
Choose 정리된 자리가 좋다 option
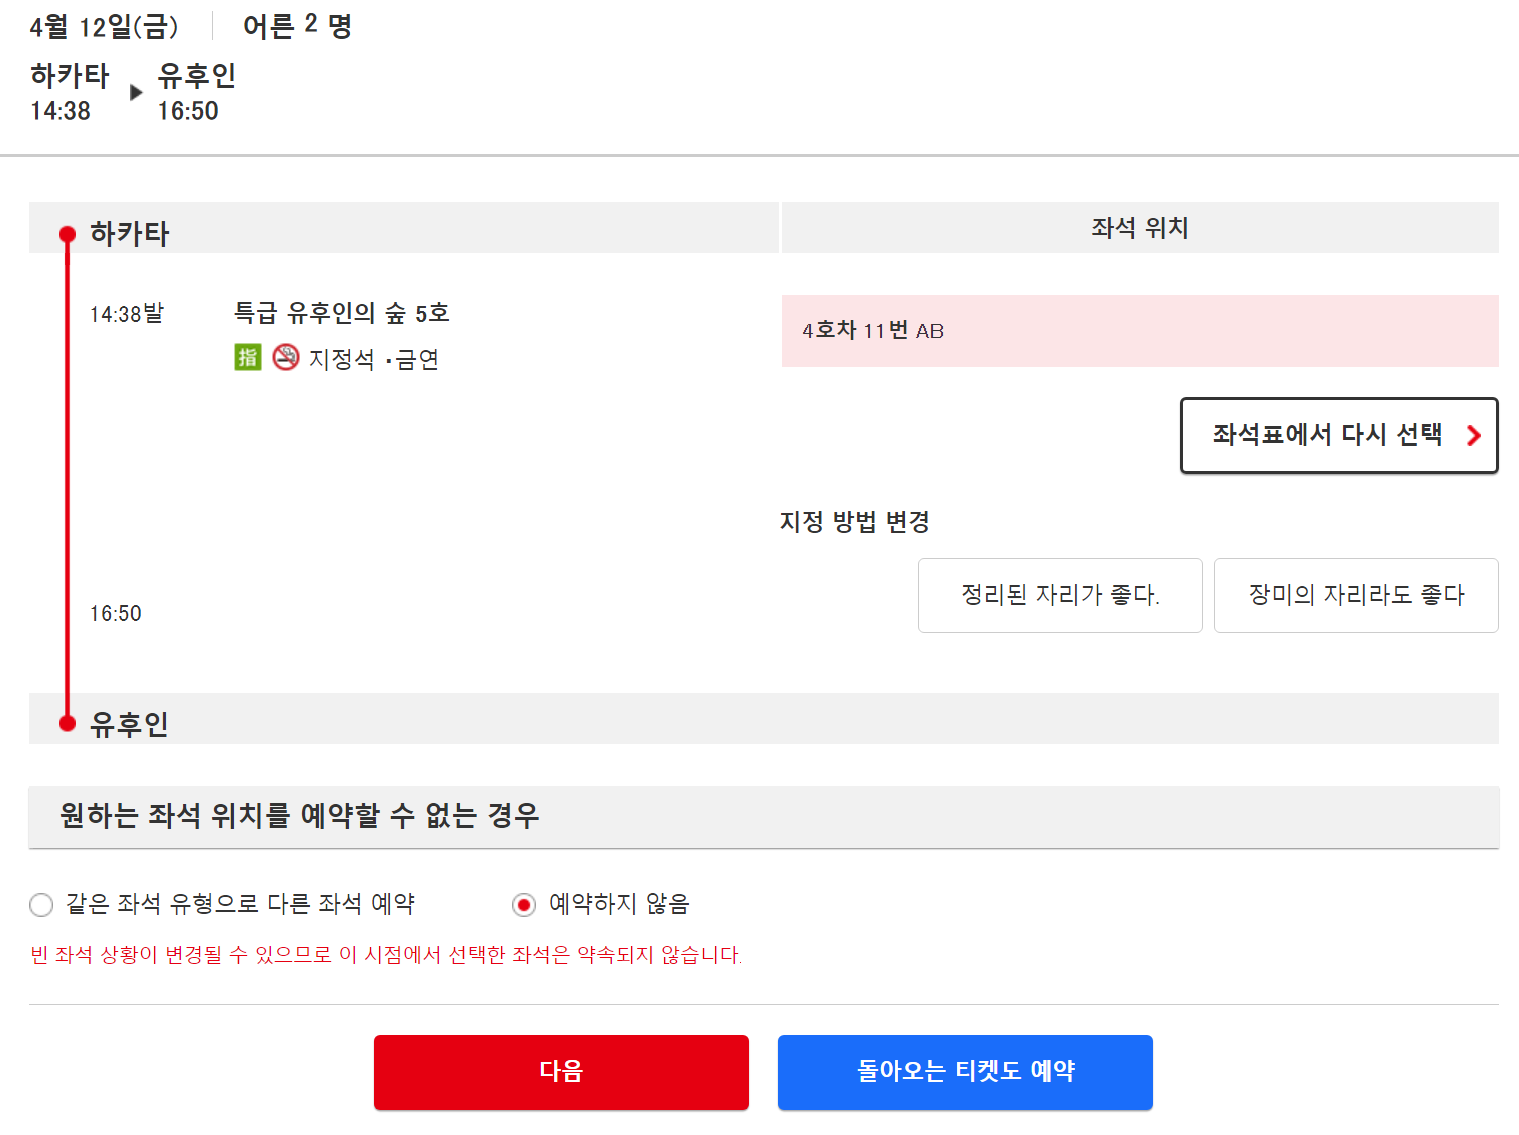click(1060, 595)
